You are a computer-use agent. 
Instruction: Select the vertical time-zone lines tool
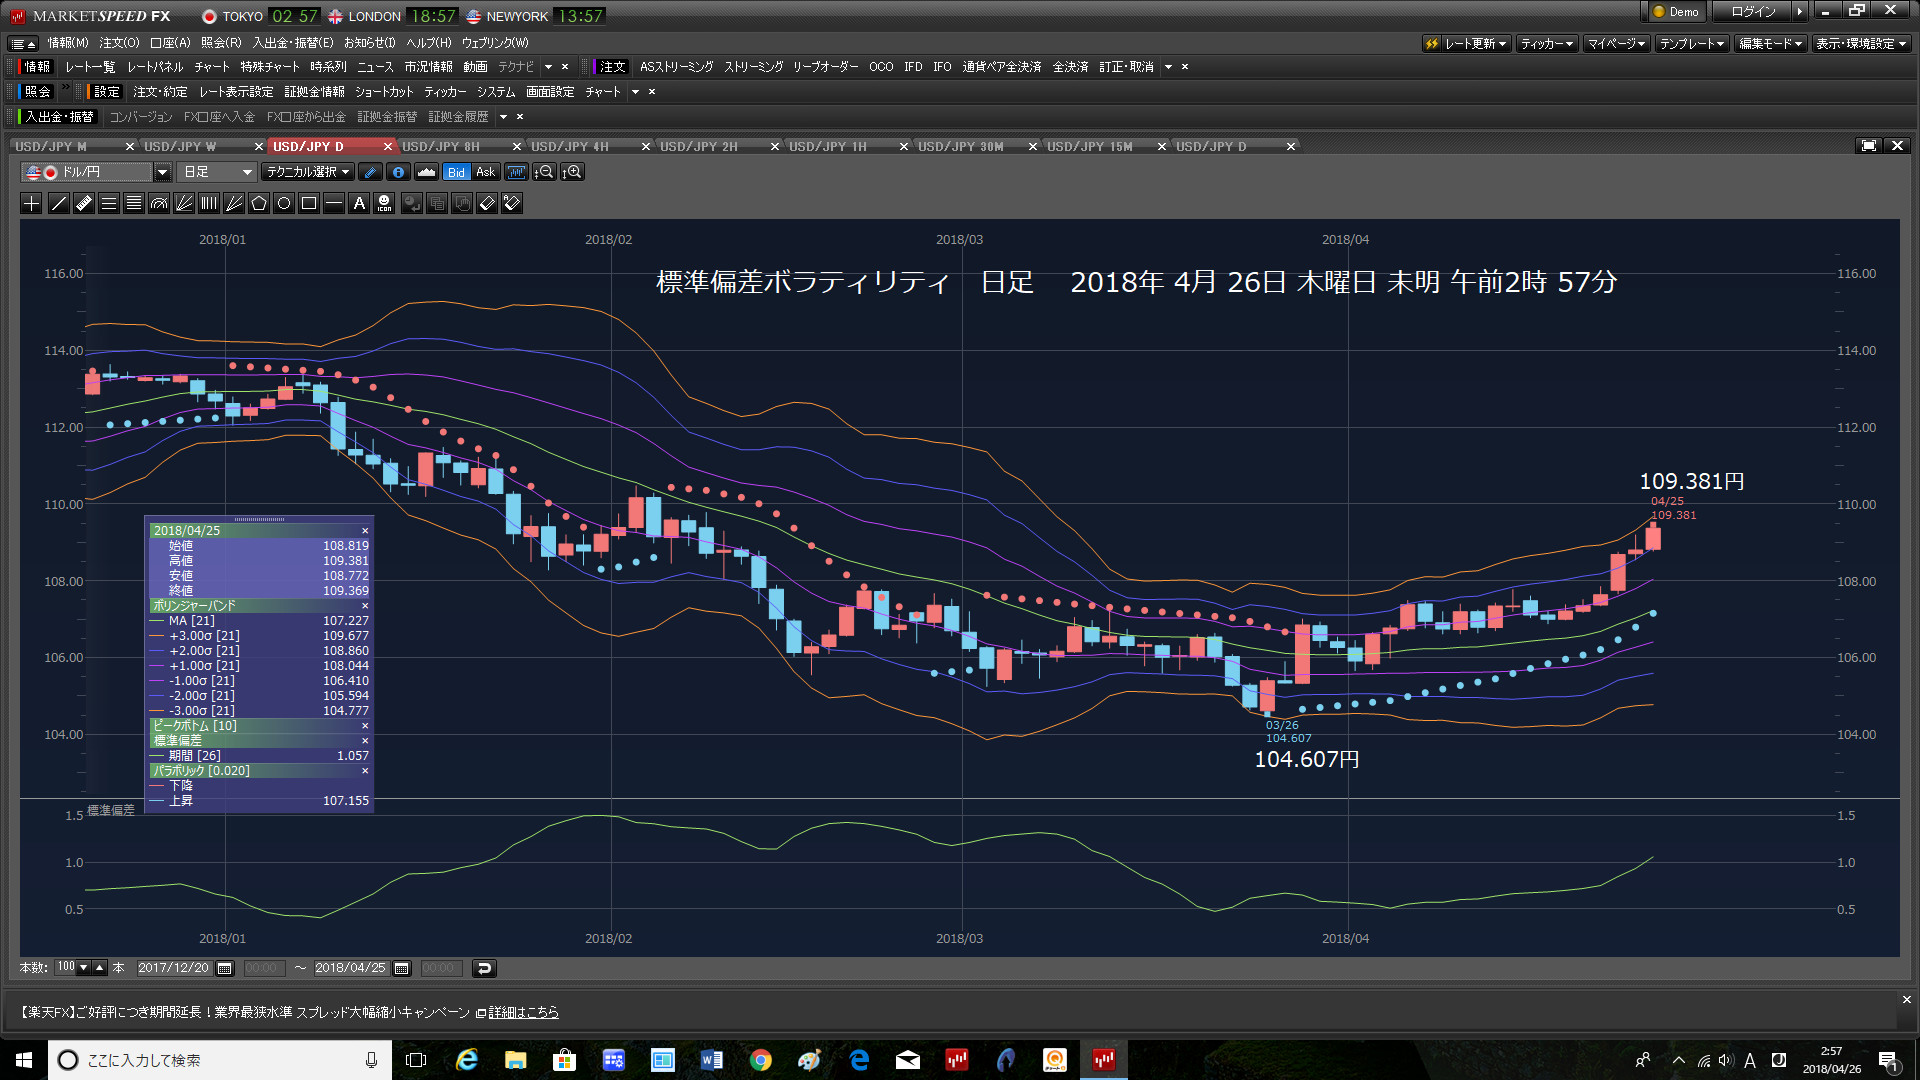pos(209,204)
